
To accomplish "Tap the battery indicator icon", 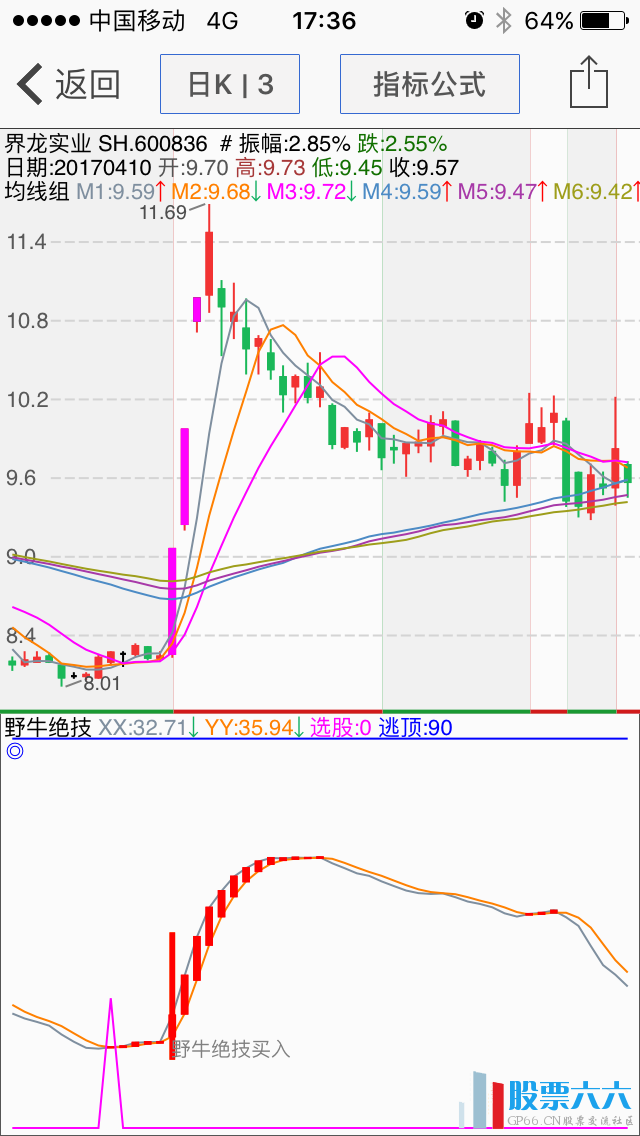I will point(606,21).
